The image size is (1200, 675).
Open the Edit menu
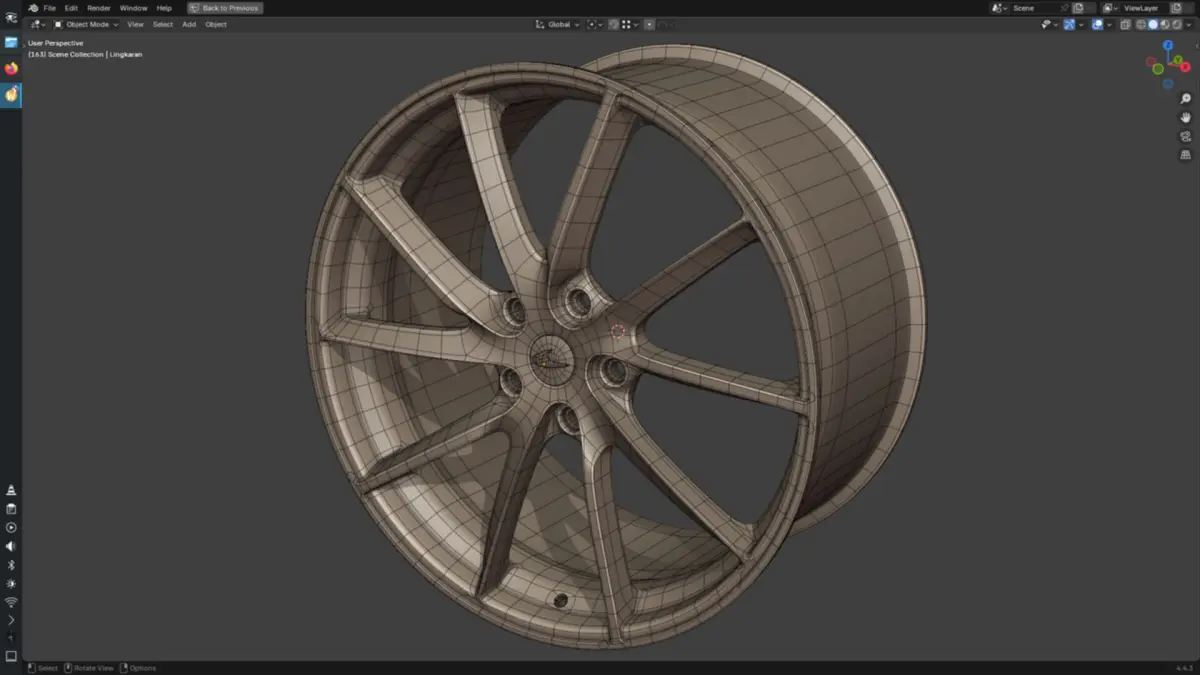(x=72, y=8)
